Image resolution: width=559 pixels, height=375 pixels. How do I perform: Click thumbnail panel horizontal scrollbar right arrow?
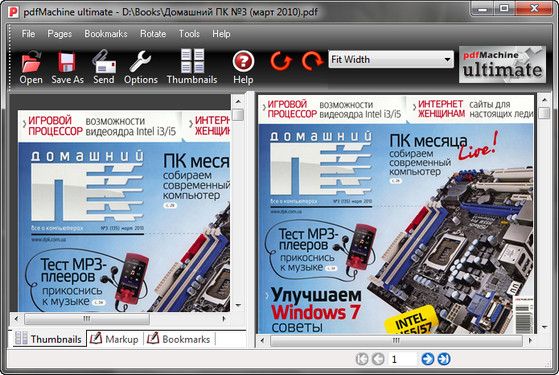(x=224, y=318)
